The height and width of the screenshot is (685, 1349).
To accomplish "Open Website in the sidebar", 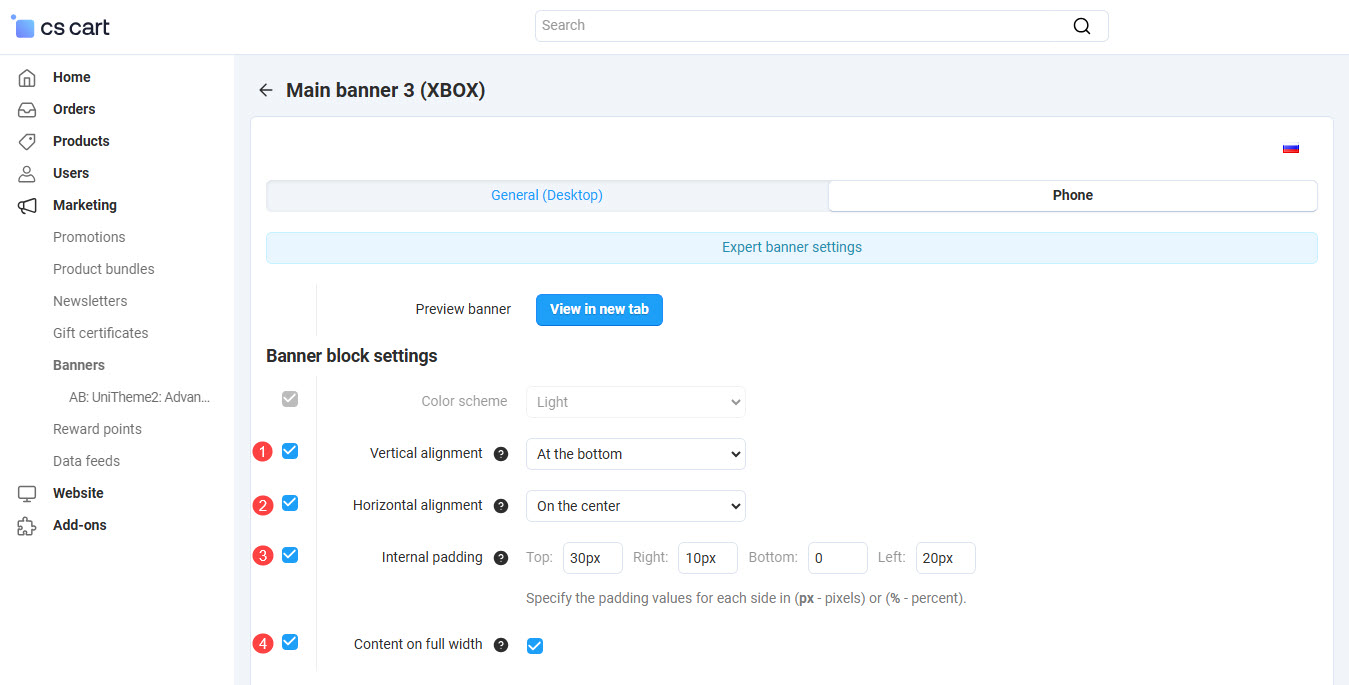I will pos(78,493).
